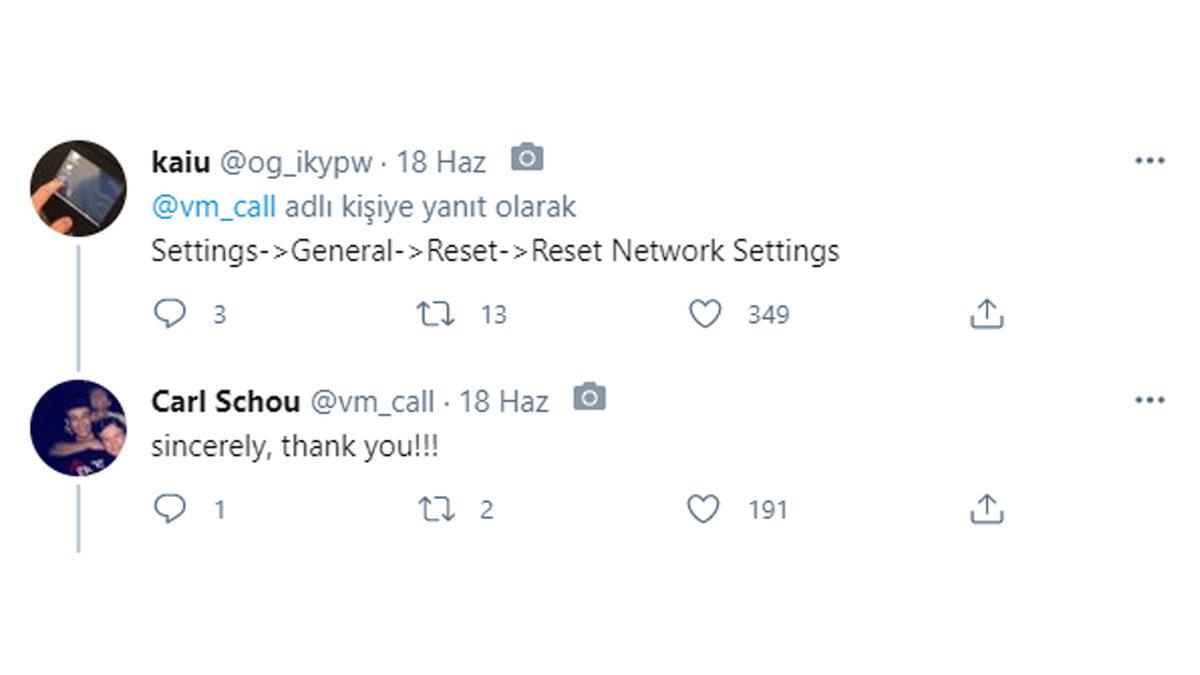Click kaiu's profile avatar
Image resolution: width=1200 pixels, height=675 pixels.
tap(77, 180)
